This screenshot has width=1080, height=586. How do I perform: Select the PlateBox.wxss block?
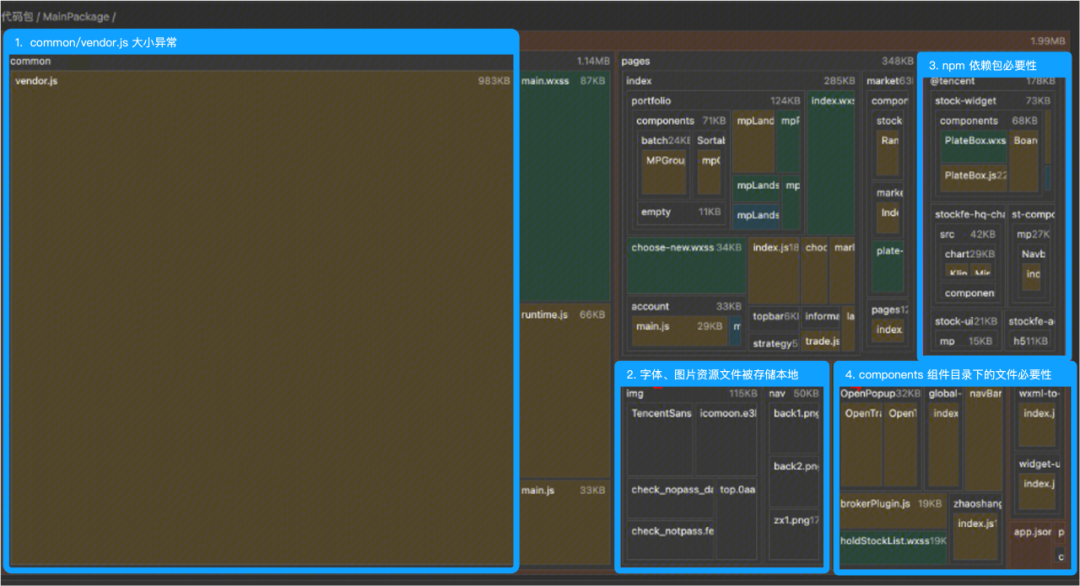coord(975,147)
